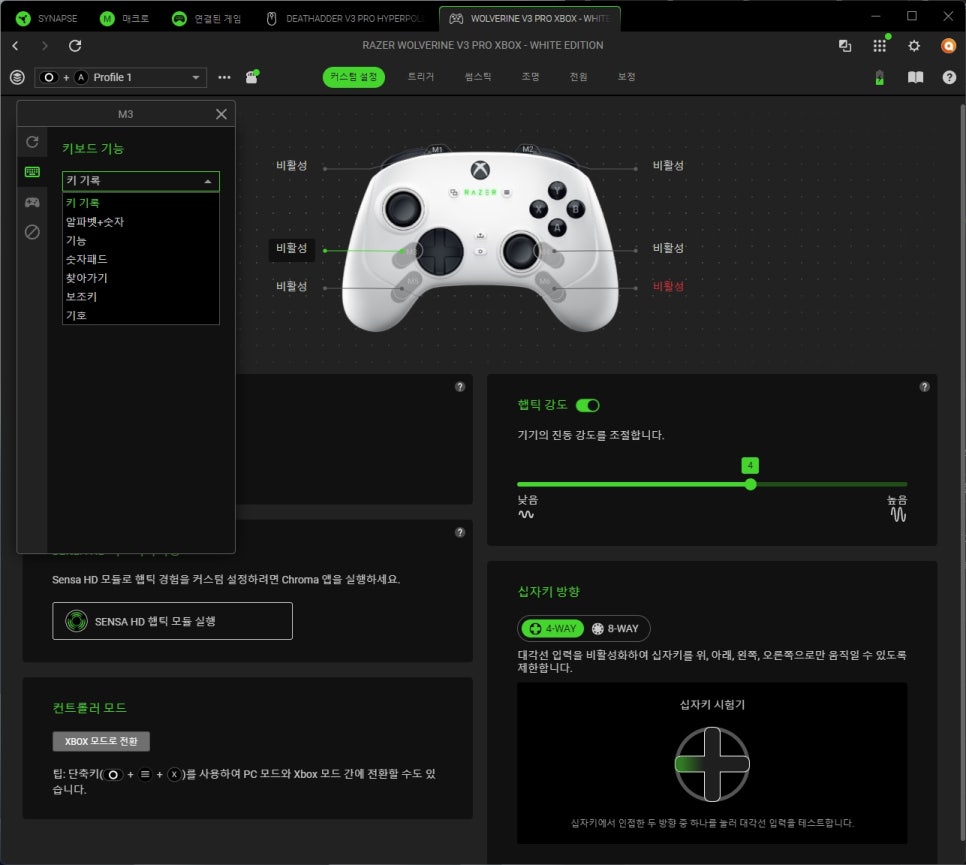Click the XBOX 모드로 전환 button
This screenshot has width=966, height=865.
point(101,741)
